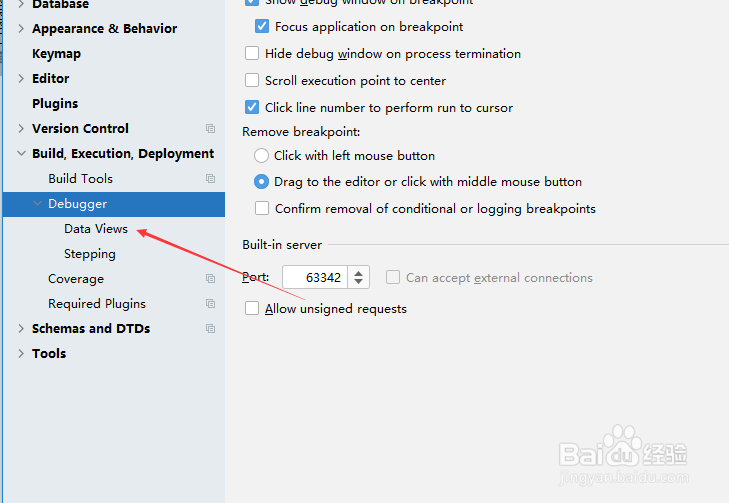Click the project-level icon beside Schemas and DTDs
The image size is (729, 503).
coord(211,329)
